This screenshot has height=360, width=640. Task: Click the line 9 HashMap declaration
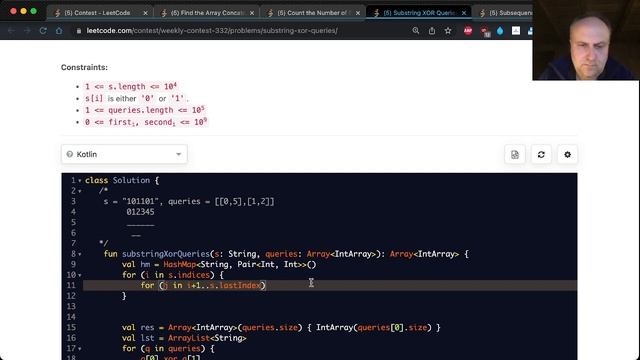[219, 264]
